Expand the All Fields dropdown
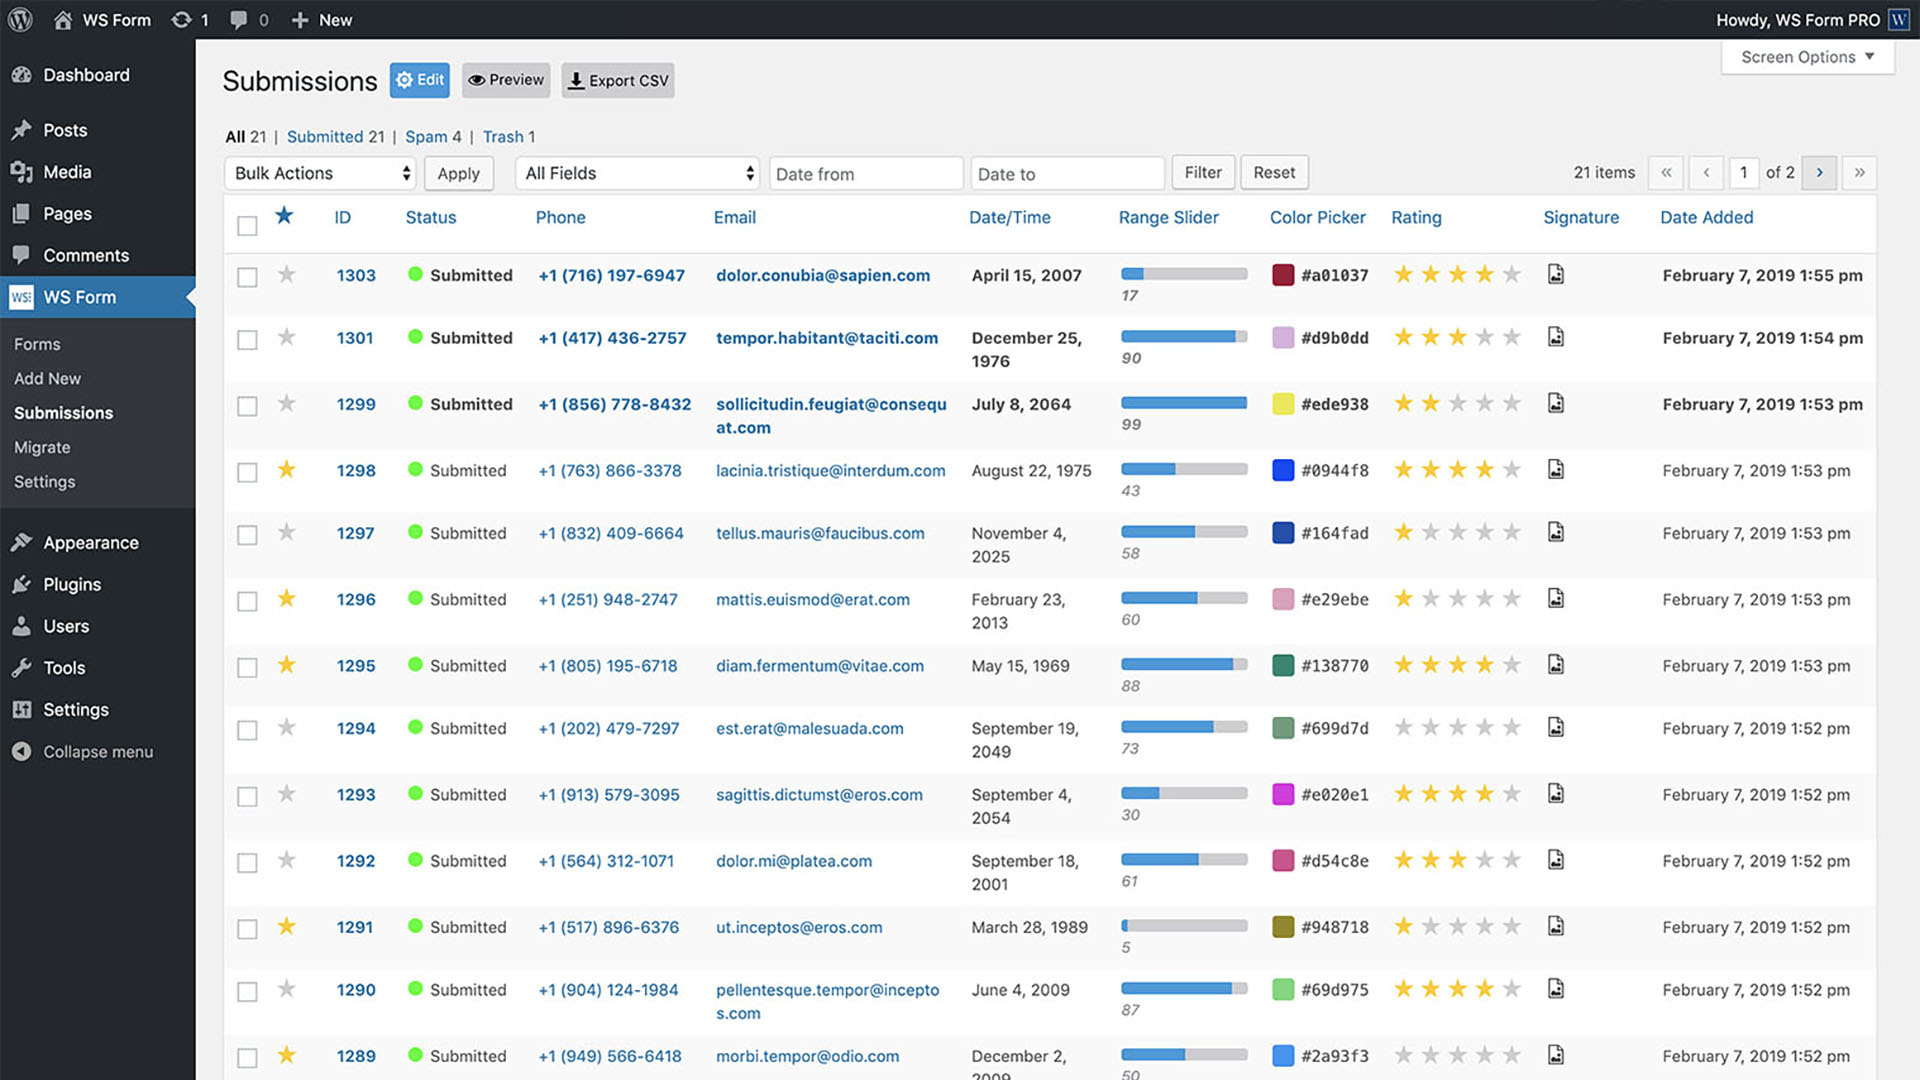The image size is (1920, 1080). 638,173
